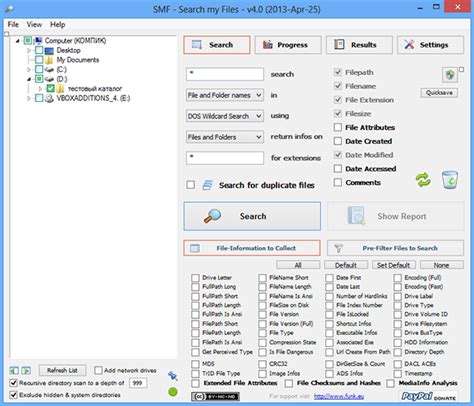Screen dimensions: 474x406
Task: Toggle Add network drives checkbox
Action: pyautogui.click(x=98, y=370)
